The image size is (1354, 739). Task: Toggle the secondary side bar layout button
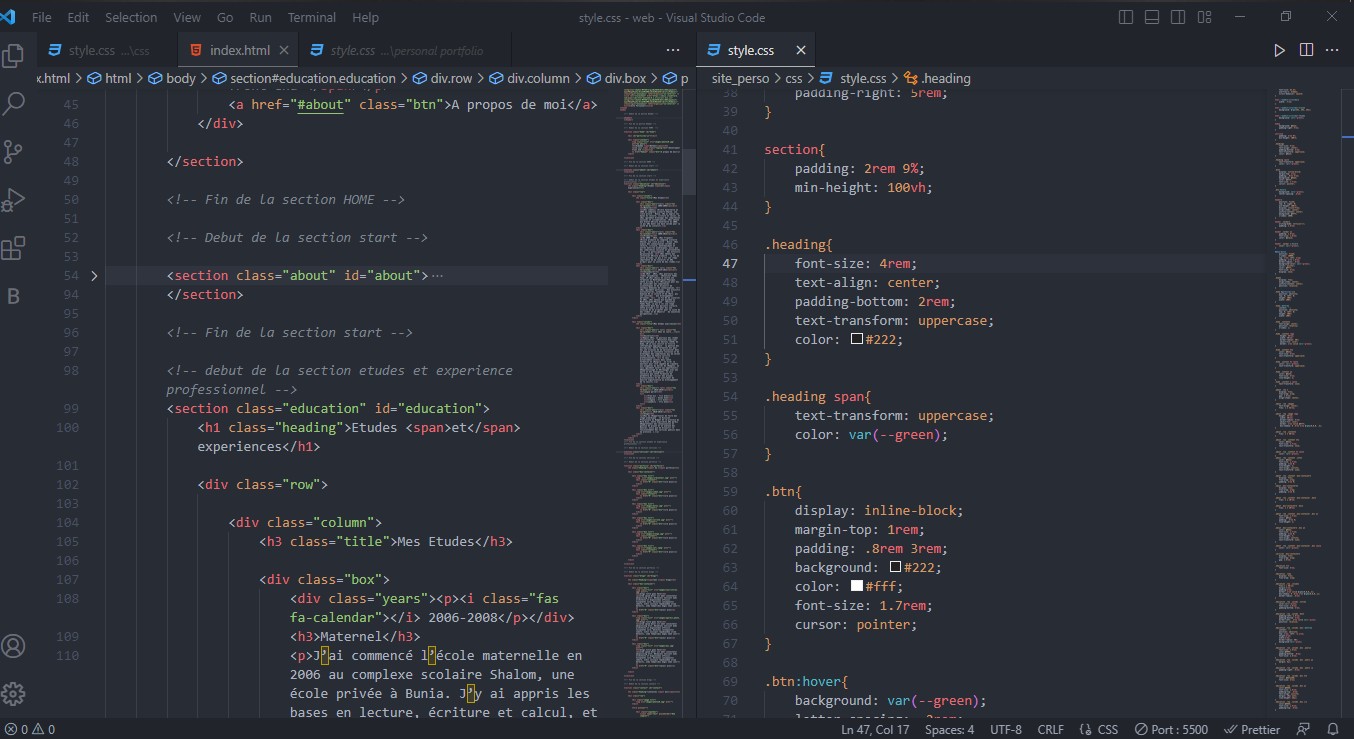click(x=1179, y=17)
